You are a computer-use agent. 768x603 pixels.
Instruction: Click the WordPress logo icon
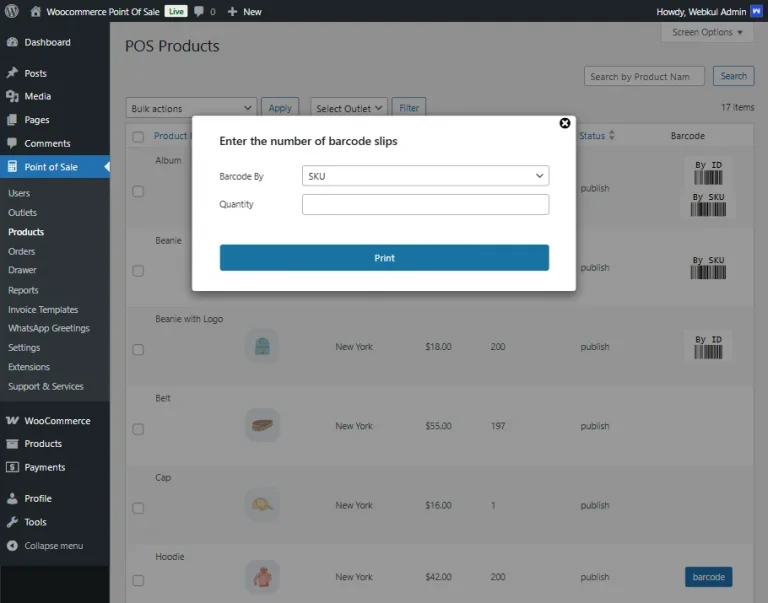point(12,11)
